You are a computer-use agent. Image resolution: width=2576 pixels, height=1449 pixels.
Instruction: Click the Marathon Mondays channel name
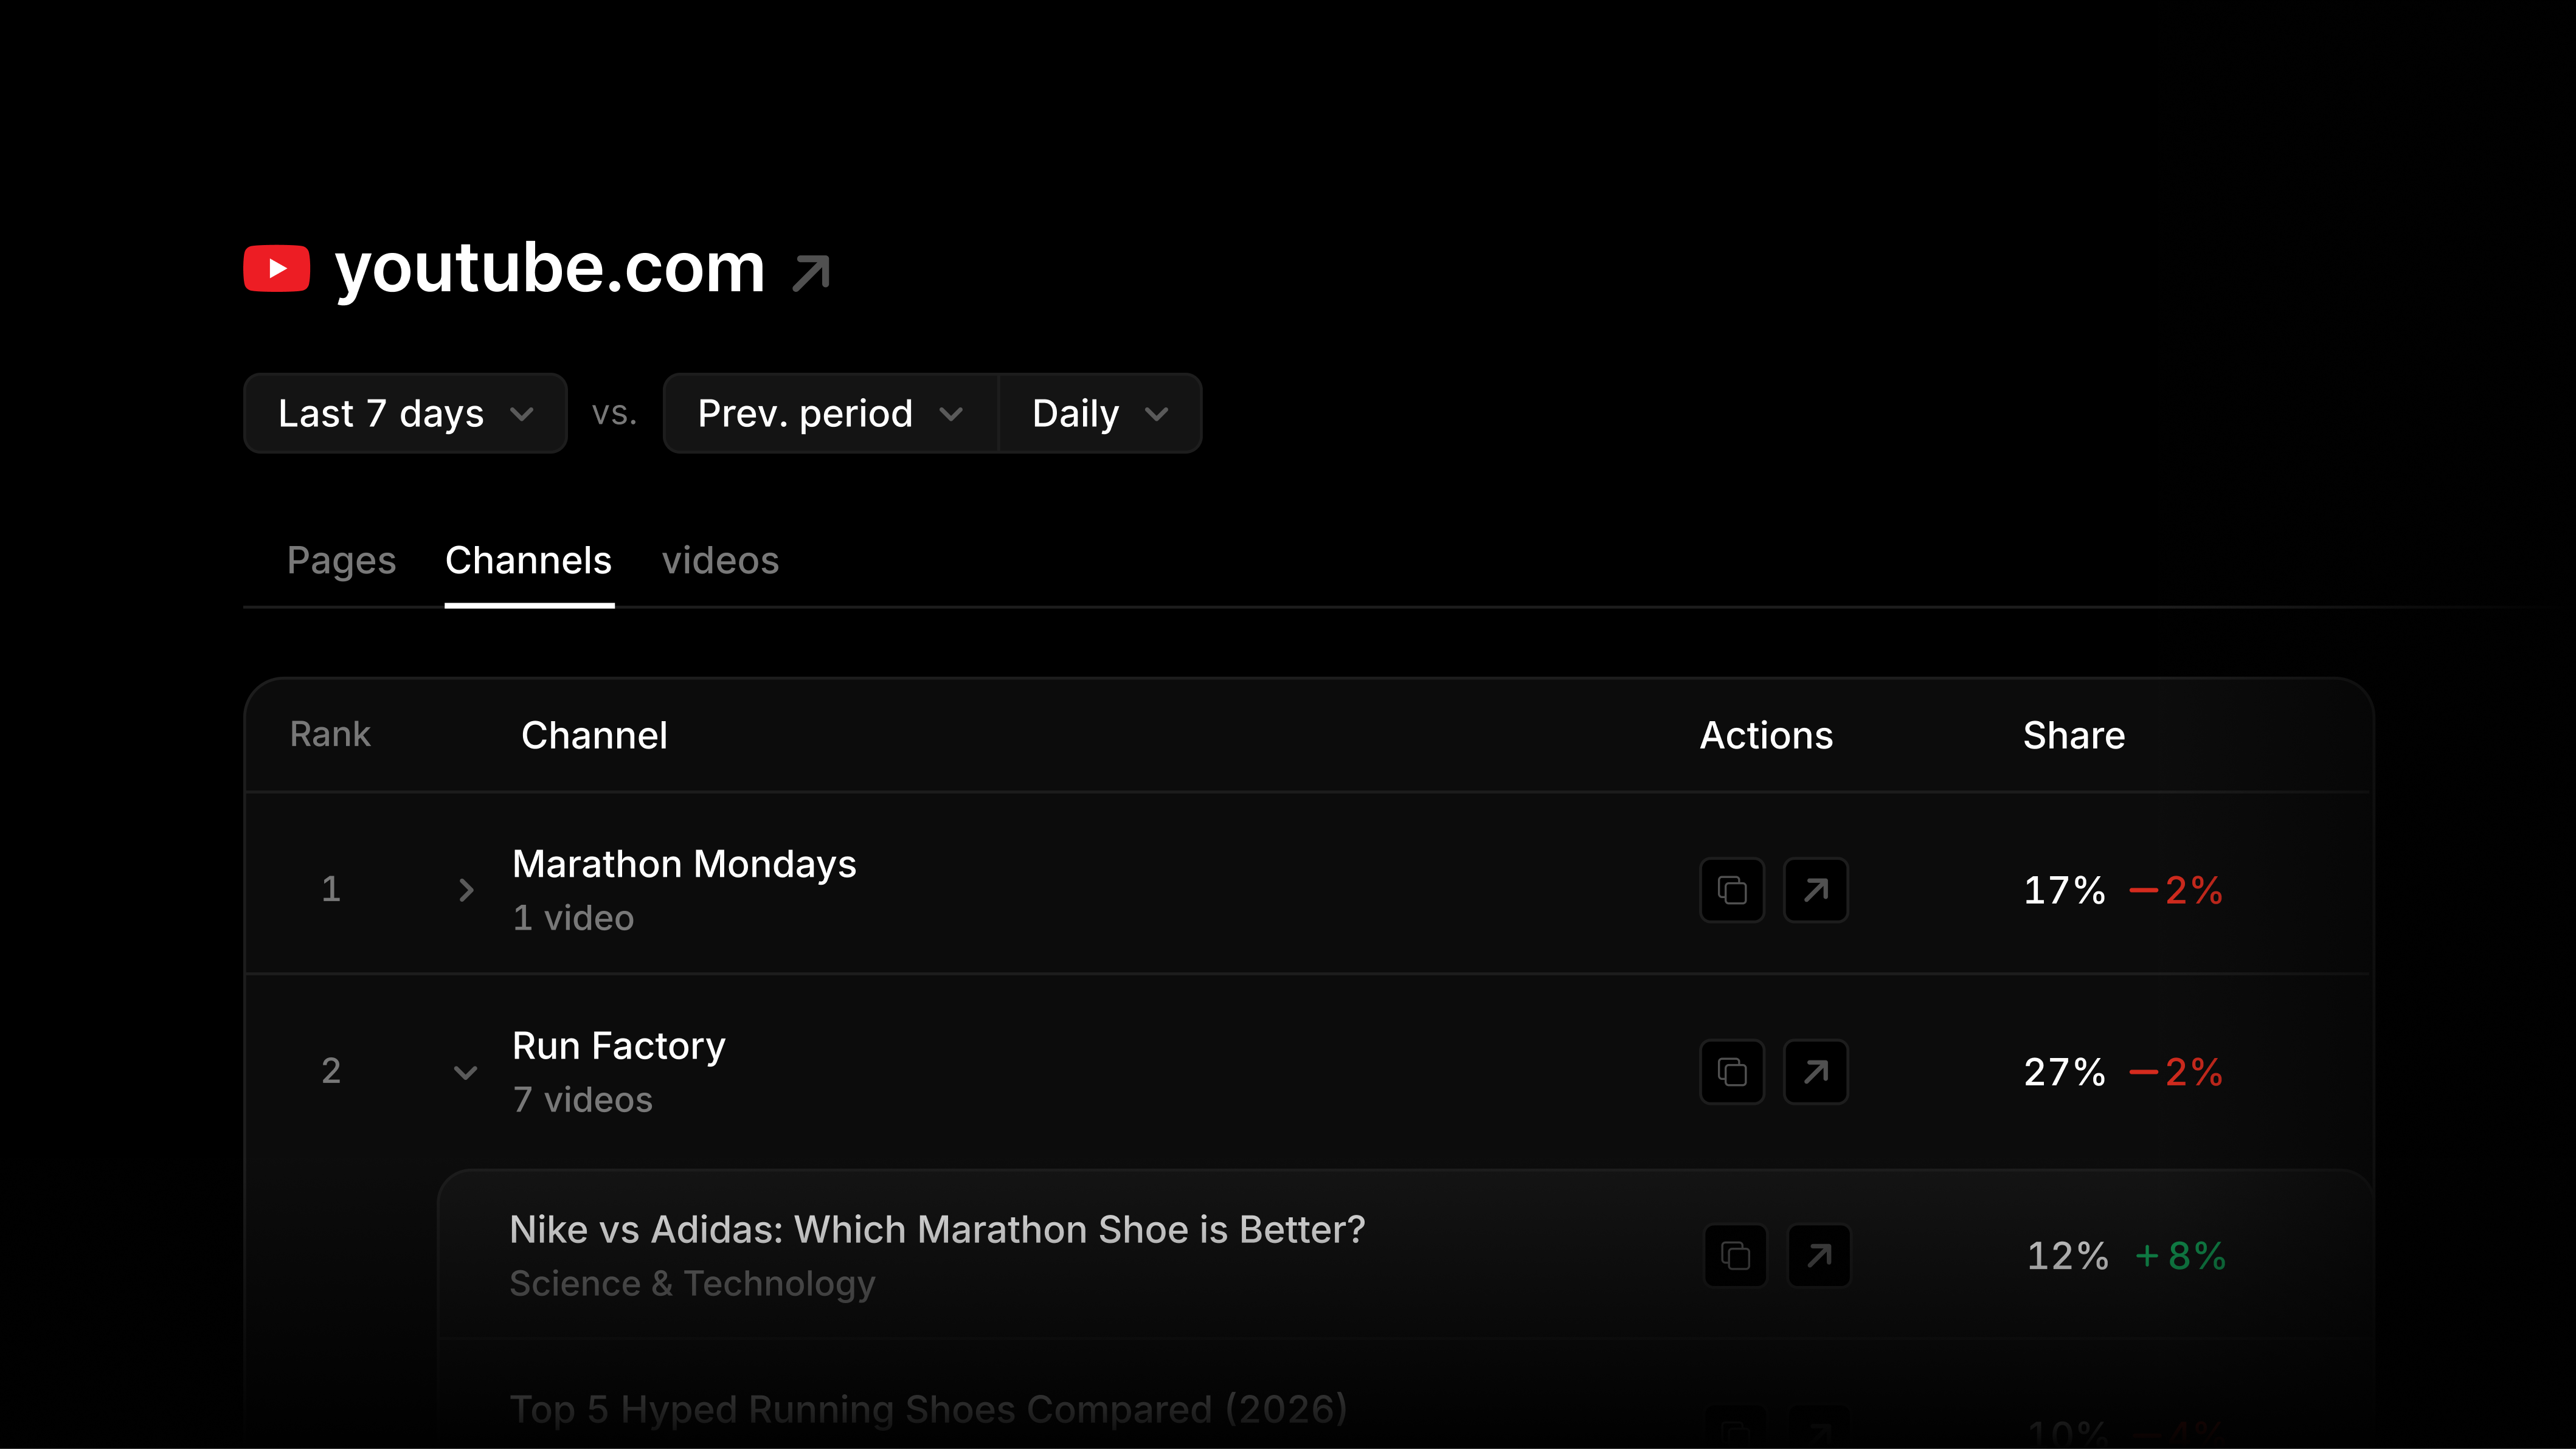point(685,865)
